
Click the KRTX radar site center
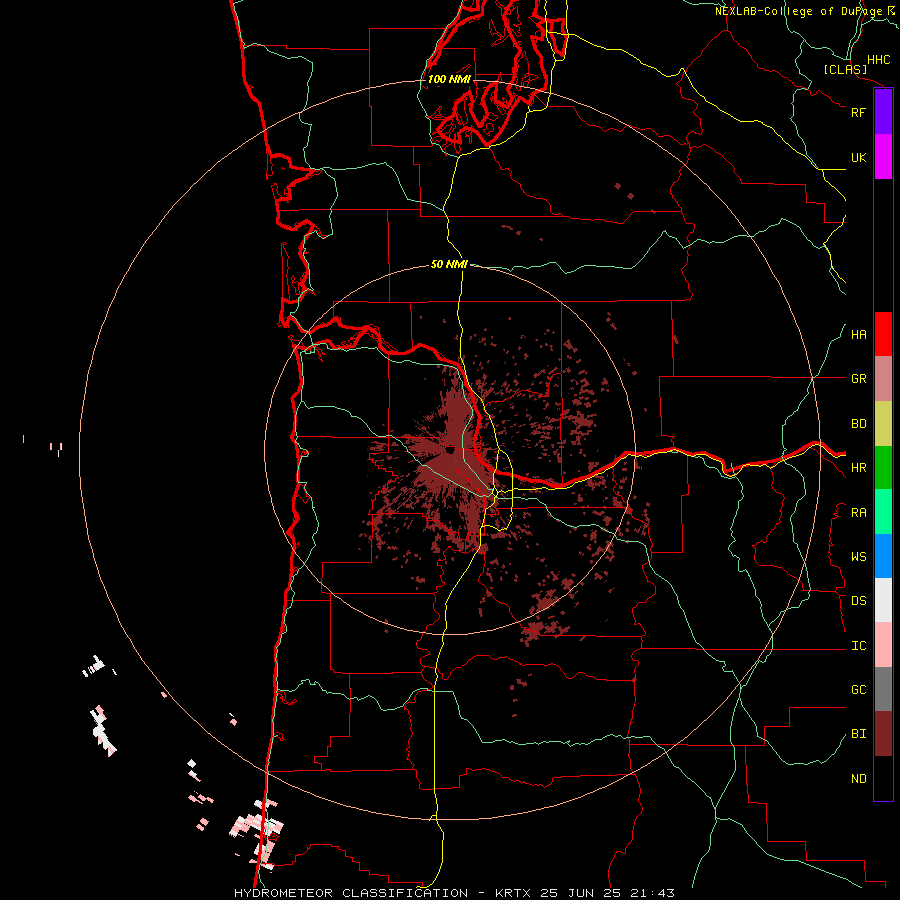[449, 451]
